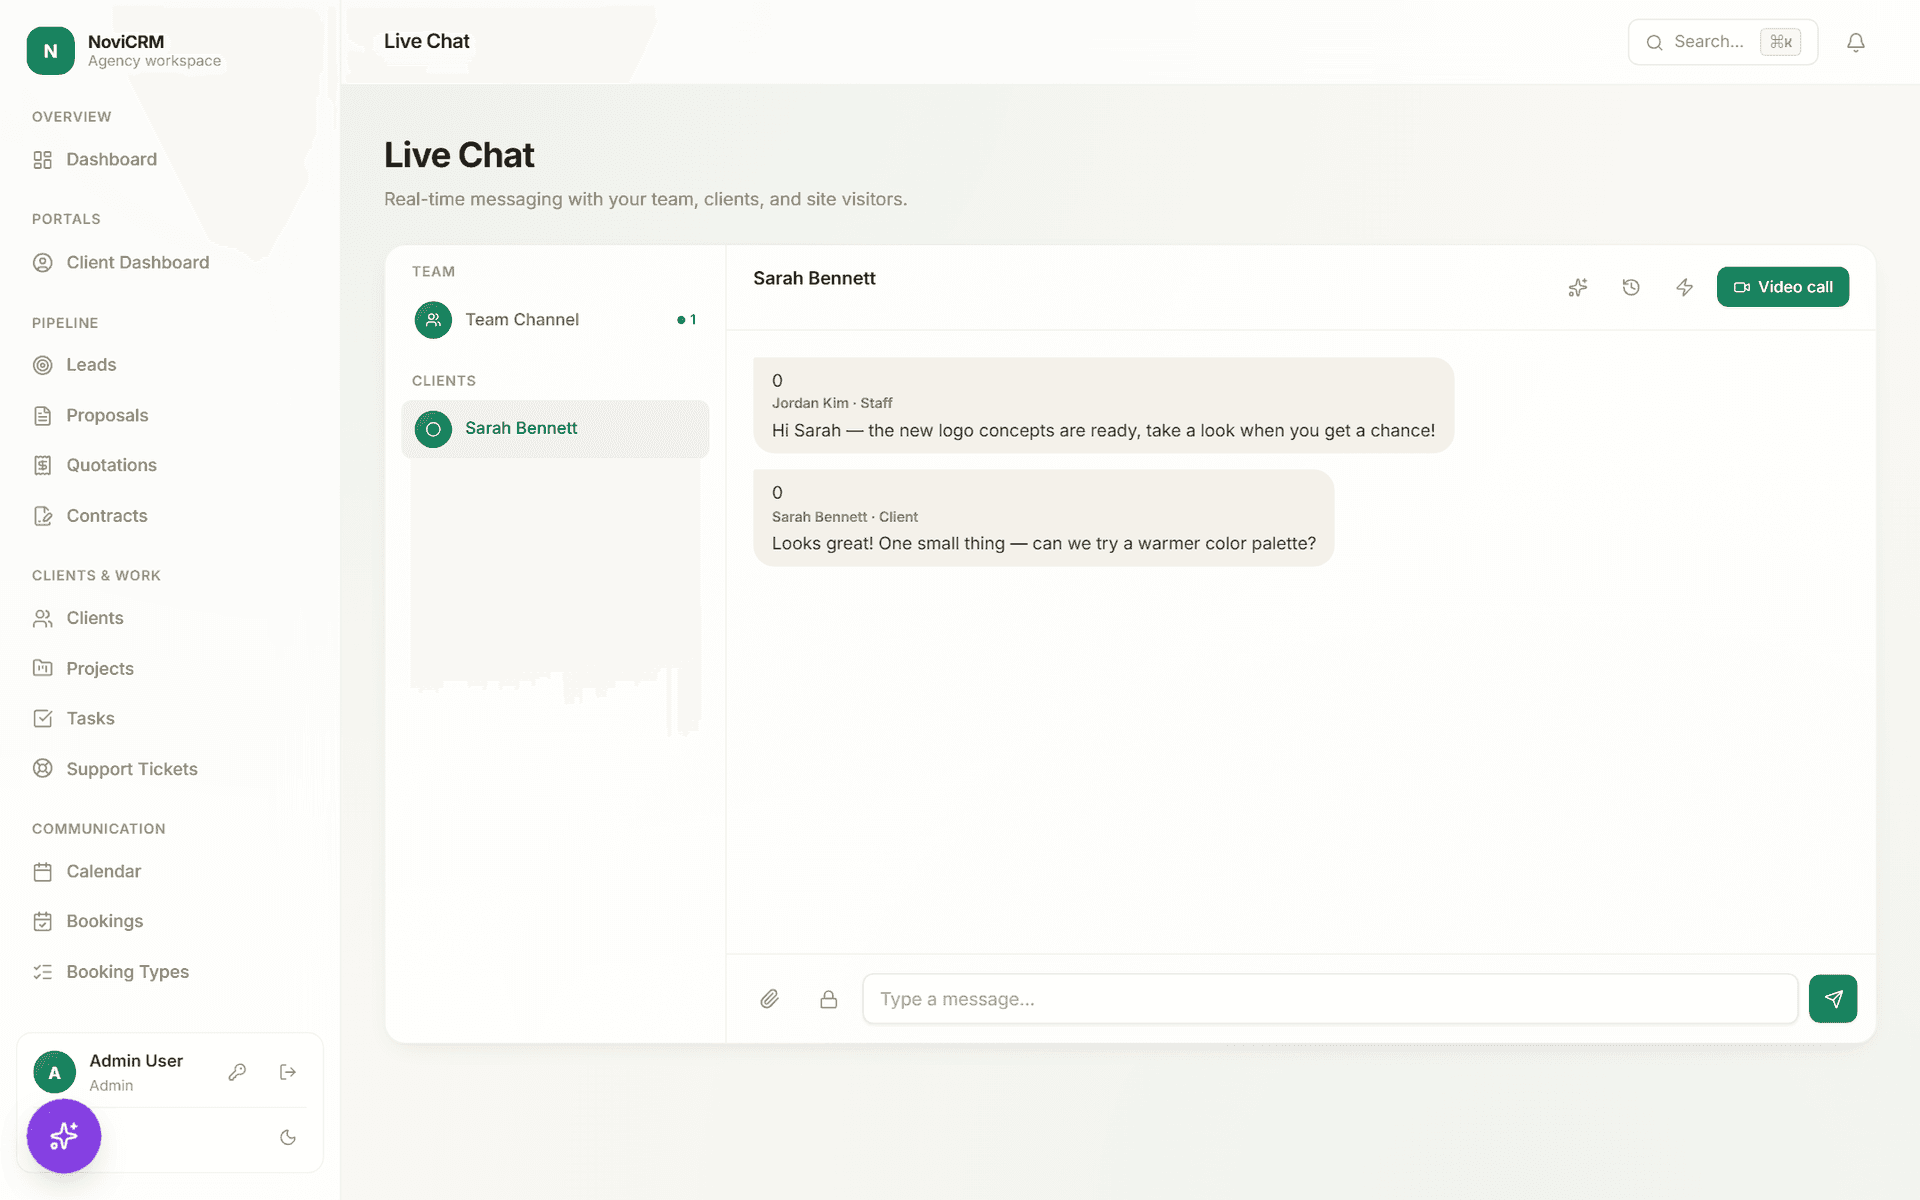Click the purple AI assistant floating button
The image size is (1920, 1200).
tap(64, 1136)
